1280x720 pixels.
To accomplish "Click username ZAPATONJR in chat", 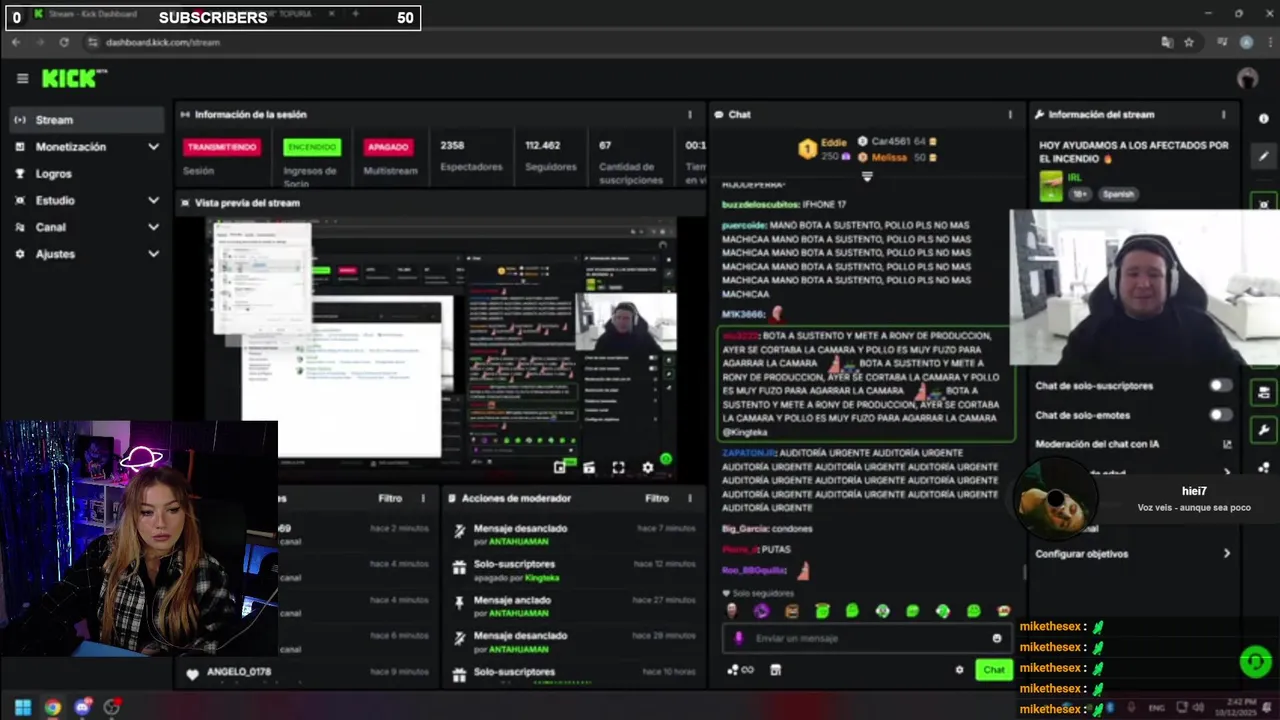I will [748, 453].
